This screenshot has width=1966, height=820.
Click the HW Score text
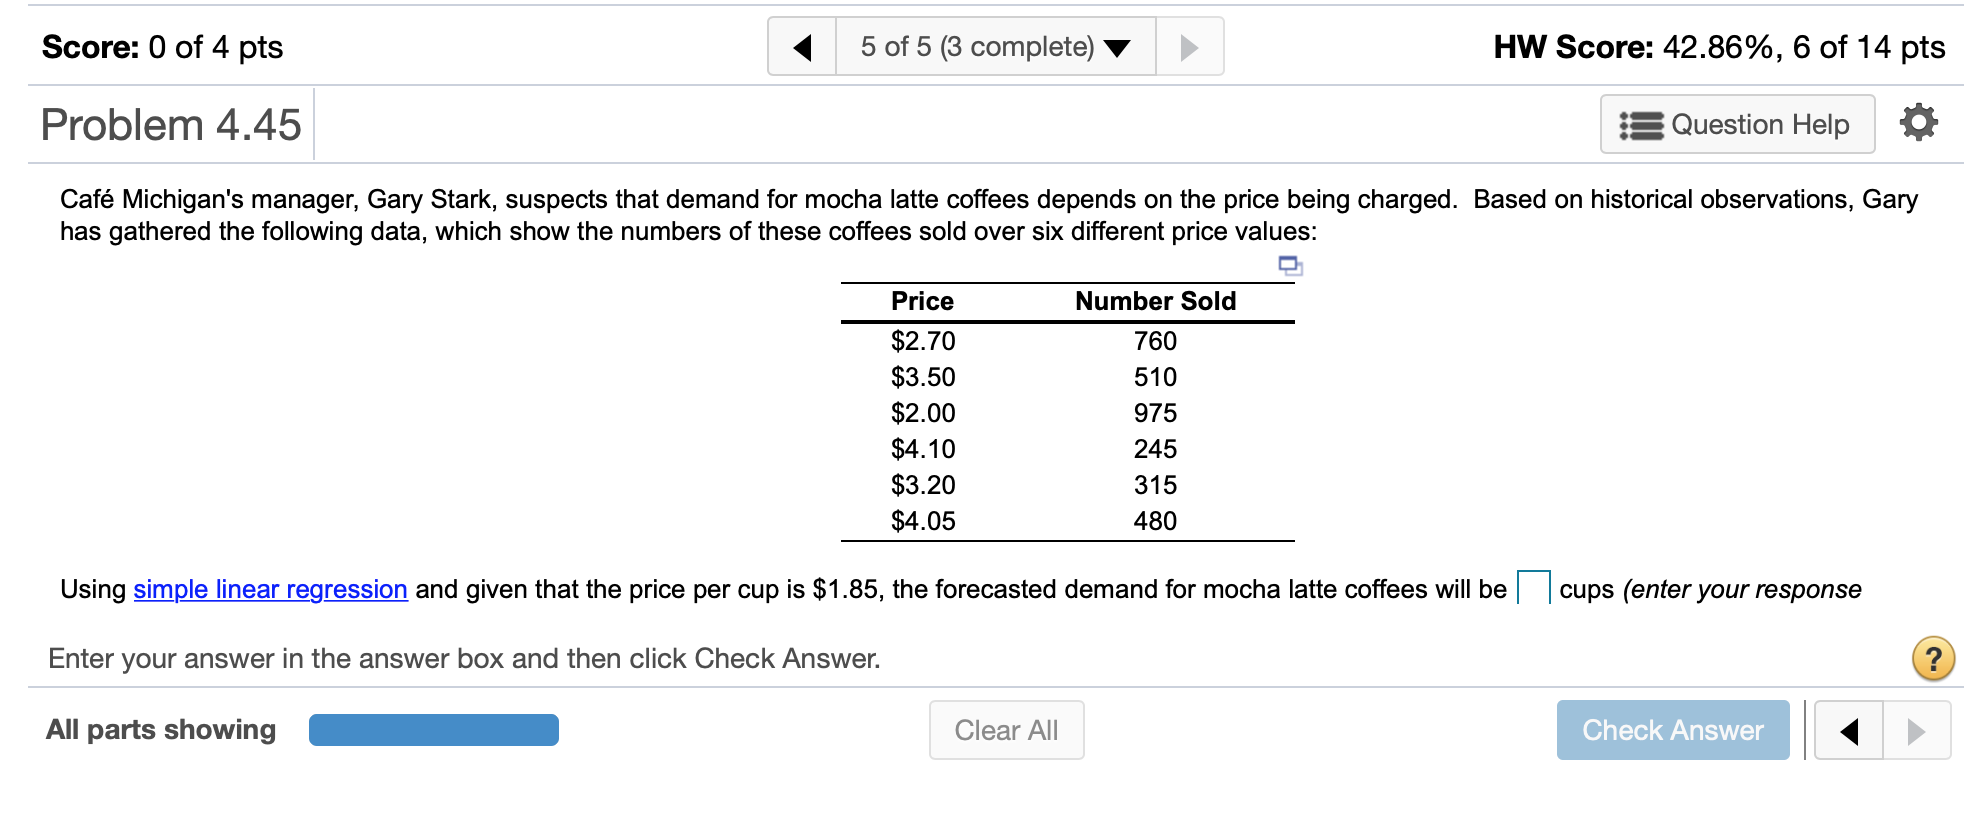pos(1718,47)
